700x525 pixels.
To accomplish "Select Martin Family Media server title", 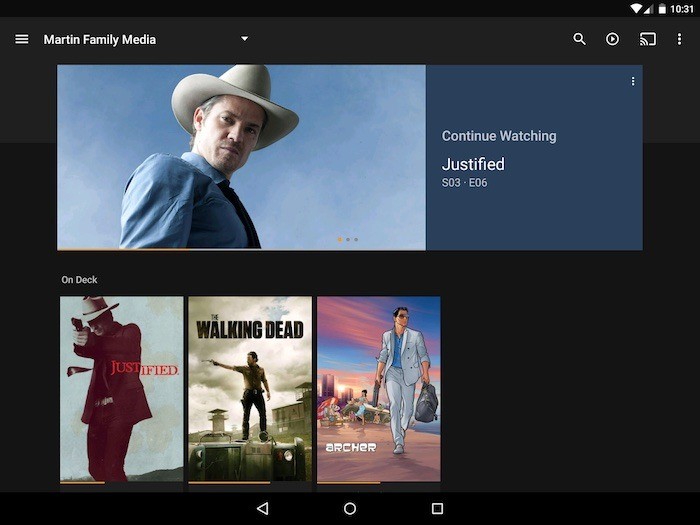I will point(100,40).
